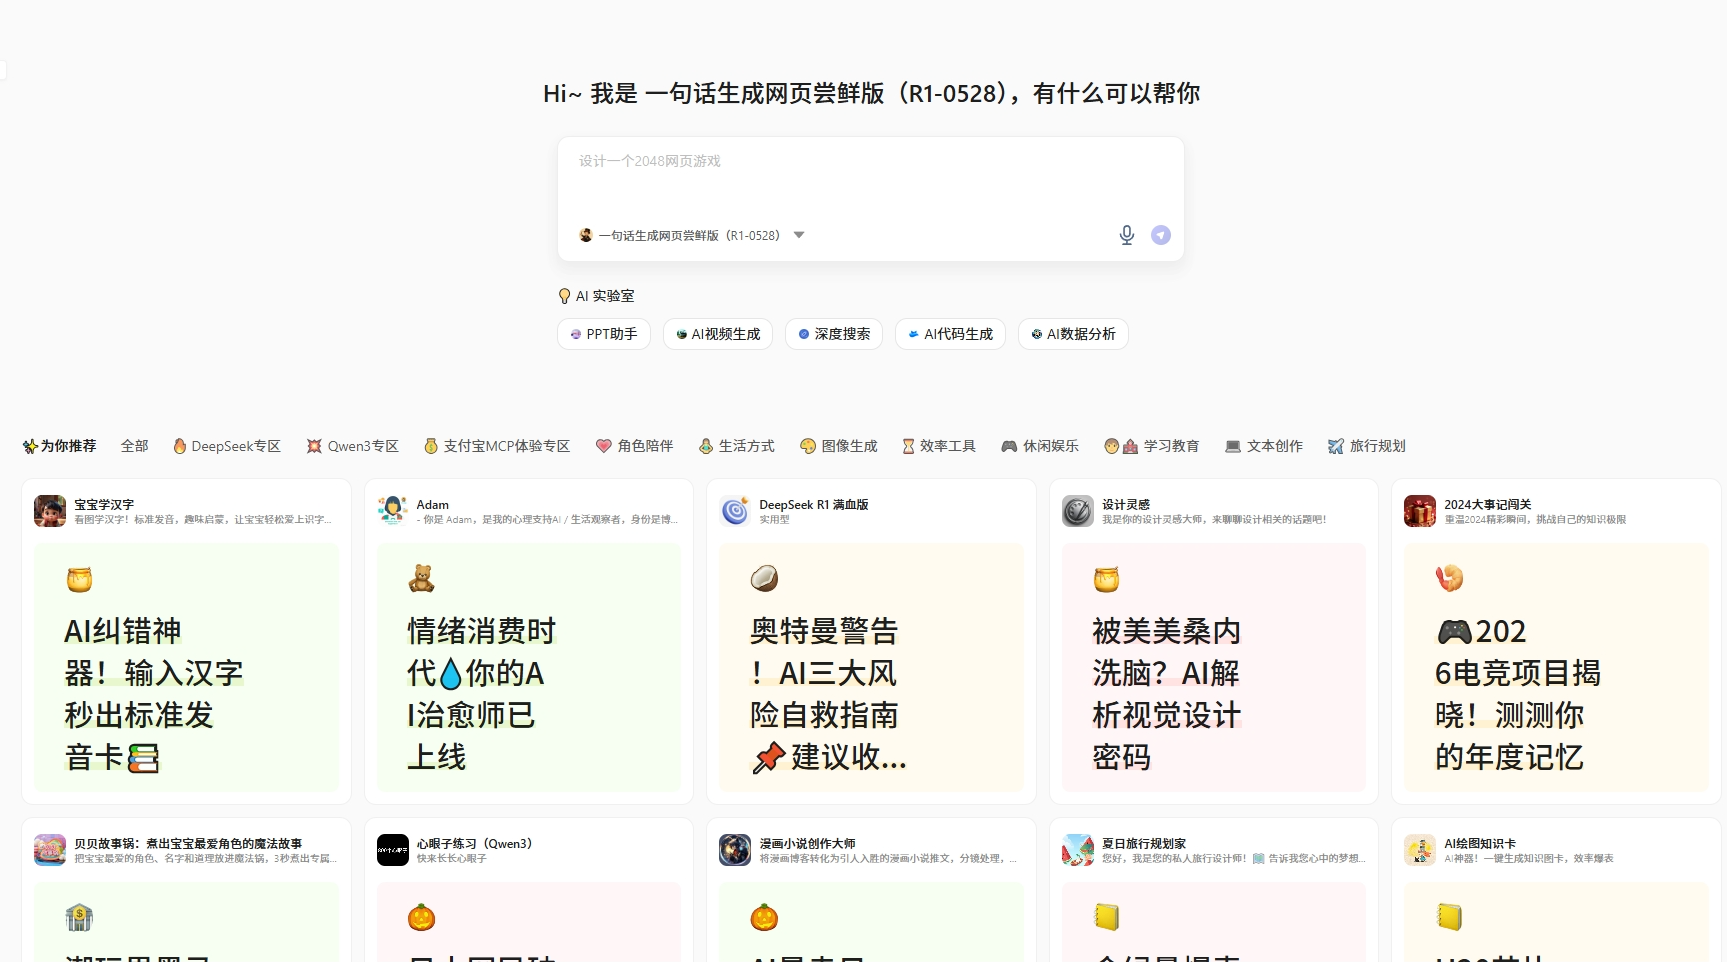The height and width of the screenshot is (962, 1727).
Task: Expand the 一句话生成网页尝鲜版（R1-0528） model dropdown
Action: 799,234
